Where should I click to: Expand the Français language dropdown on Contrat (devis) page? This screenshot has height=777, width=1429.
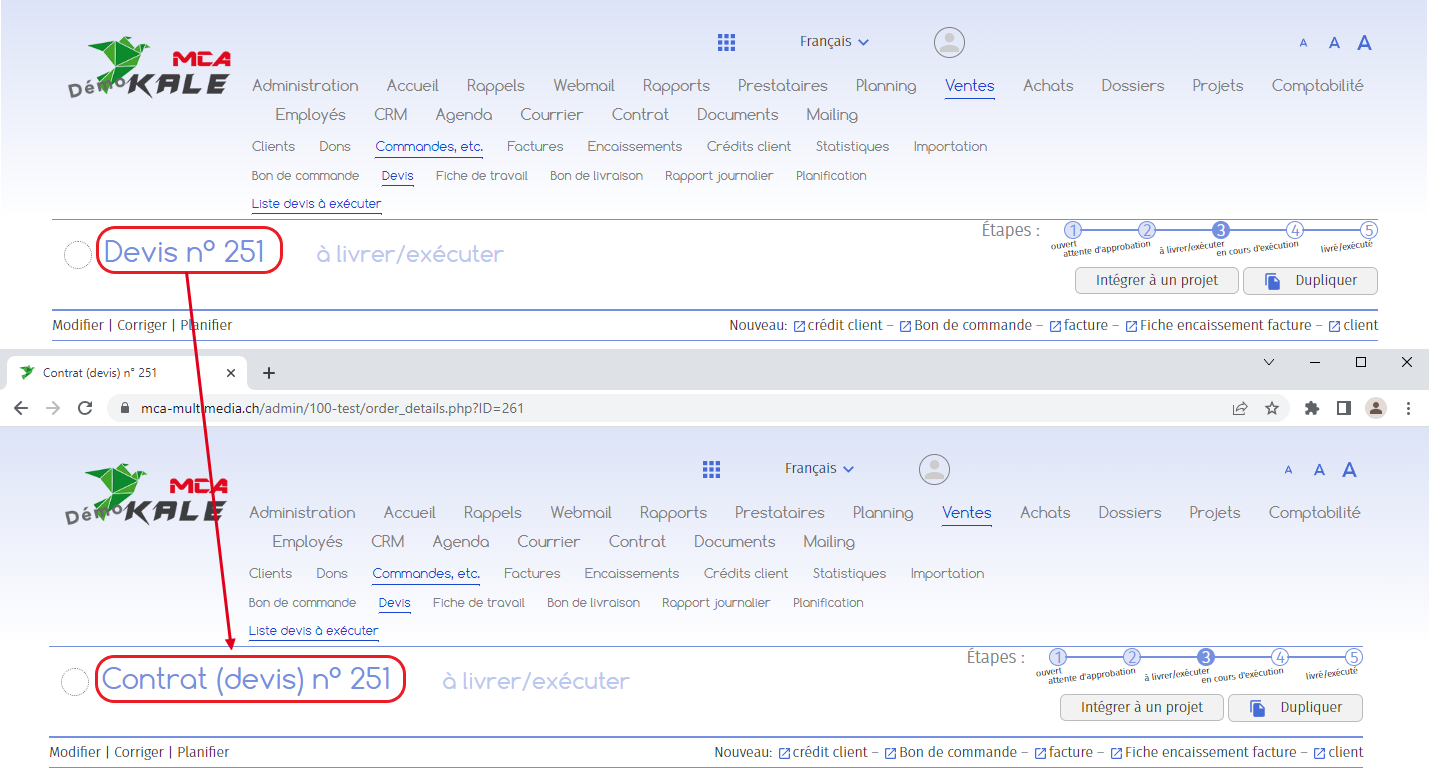tap(819, 468)
